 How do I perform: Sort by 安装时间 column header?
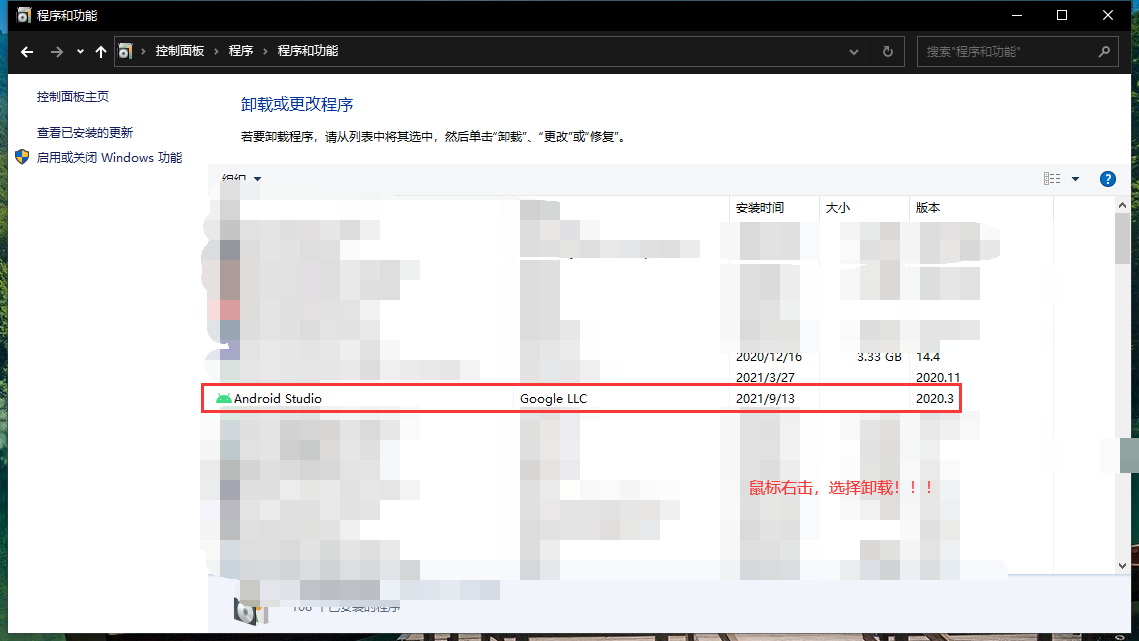[x=774, y=208]
